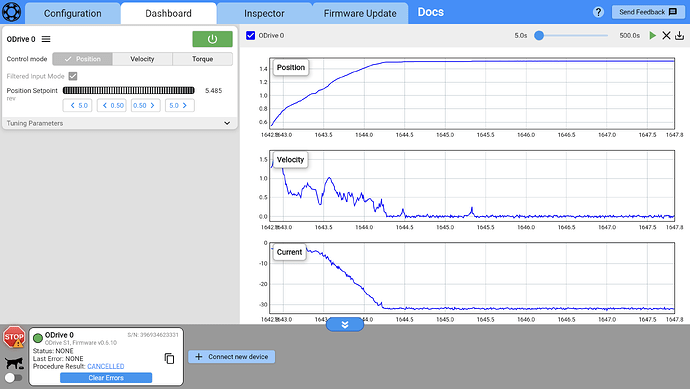Click the green ODrive 0 status indicator
690x389 pixels.
pyautogui.click(x=38, y=338)
